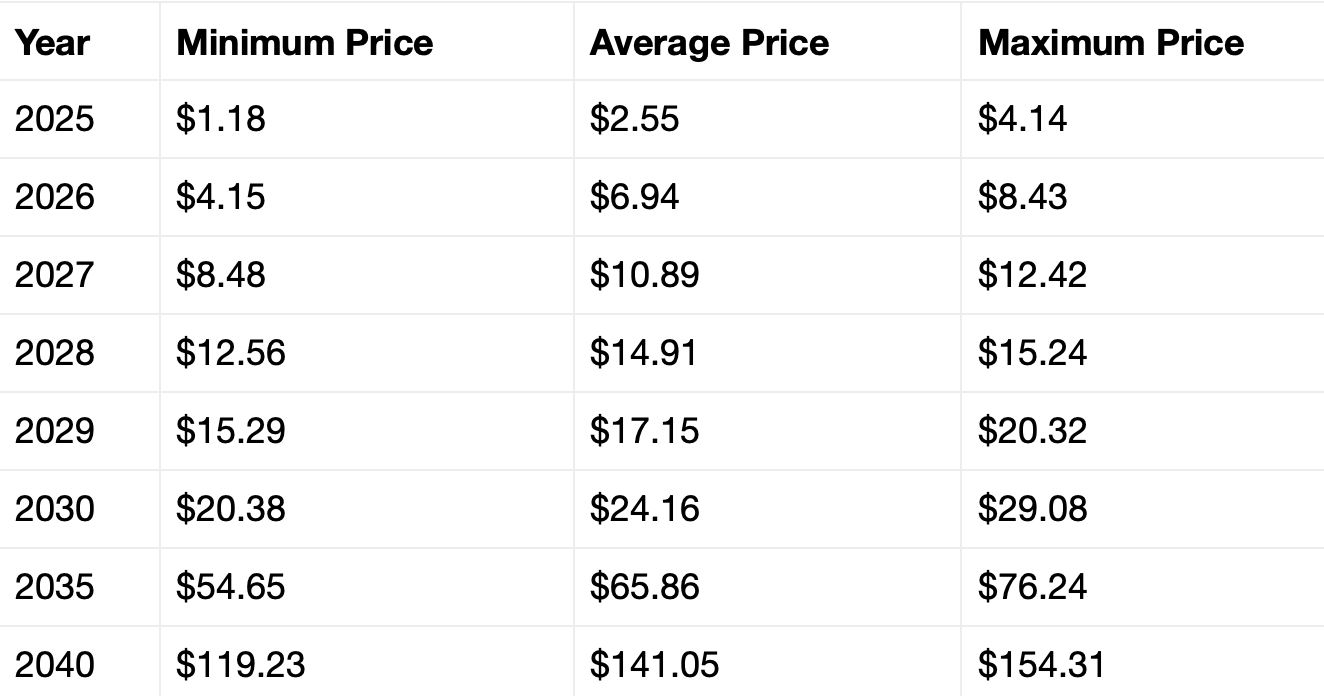1324x696 pixels.
Task: Select the $15.29 minimum price for 2029
Action: coord(231,431)
